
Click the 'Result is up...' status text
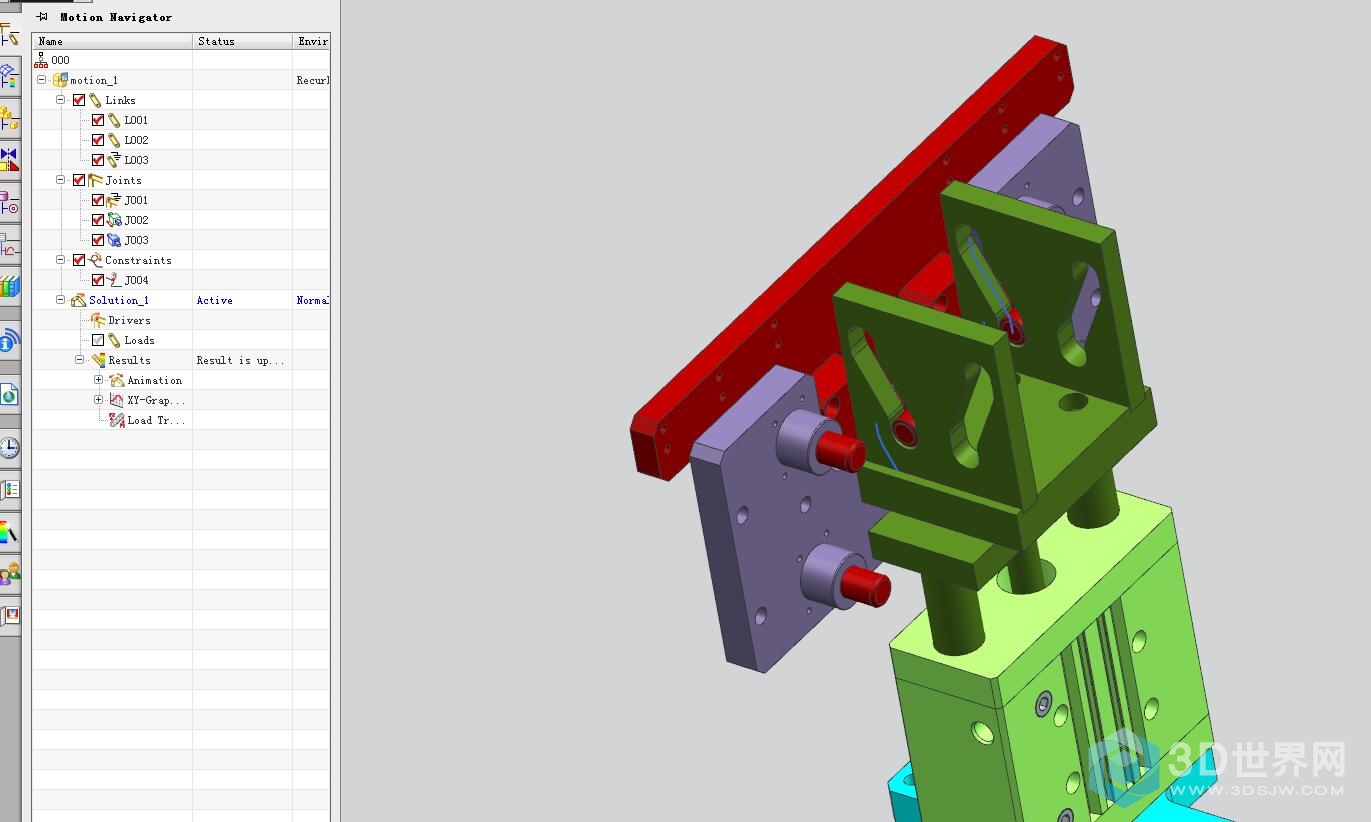pyautogui.click(x=240, y=360)
